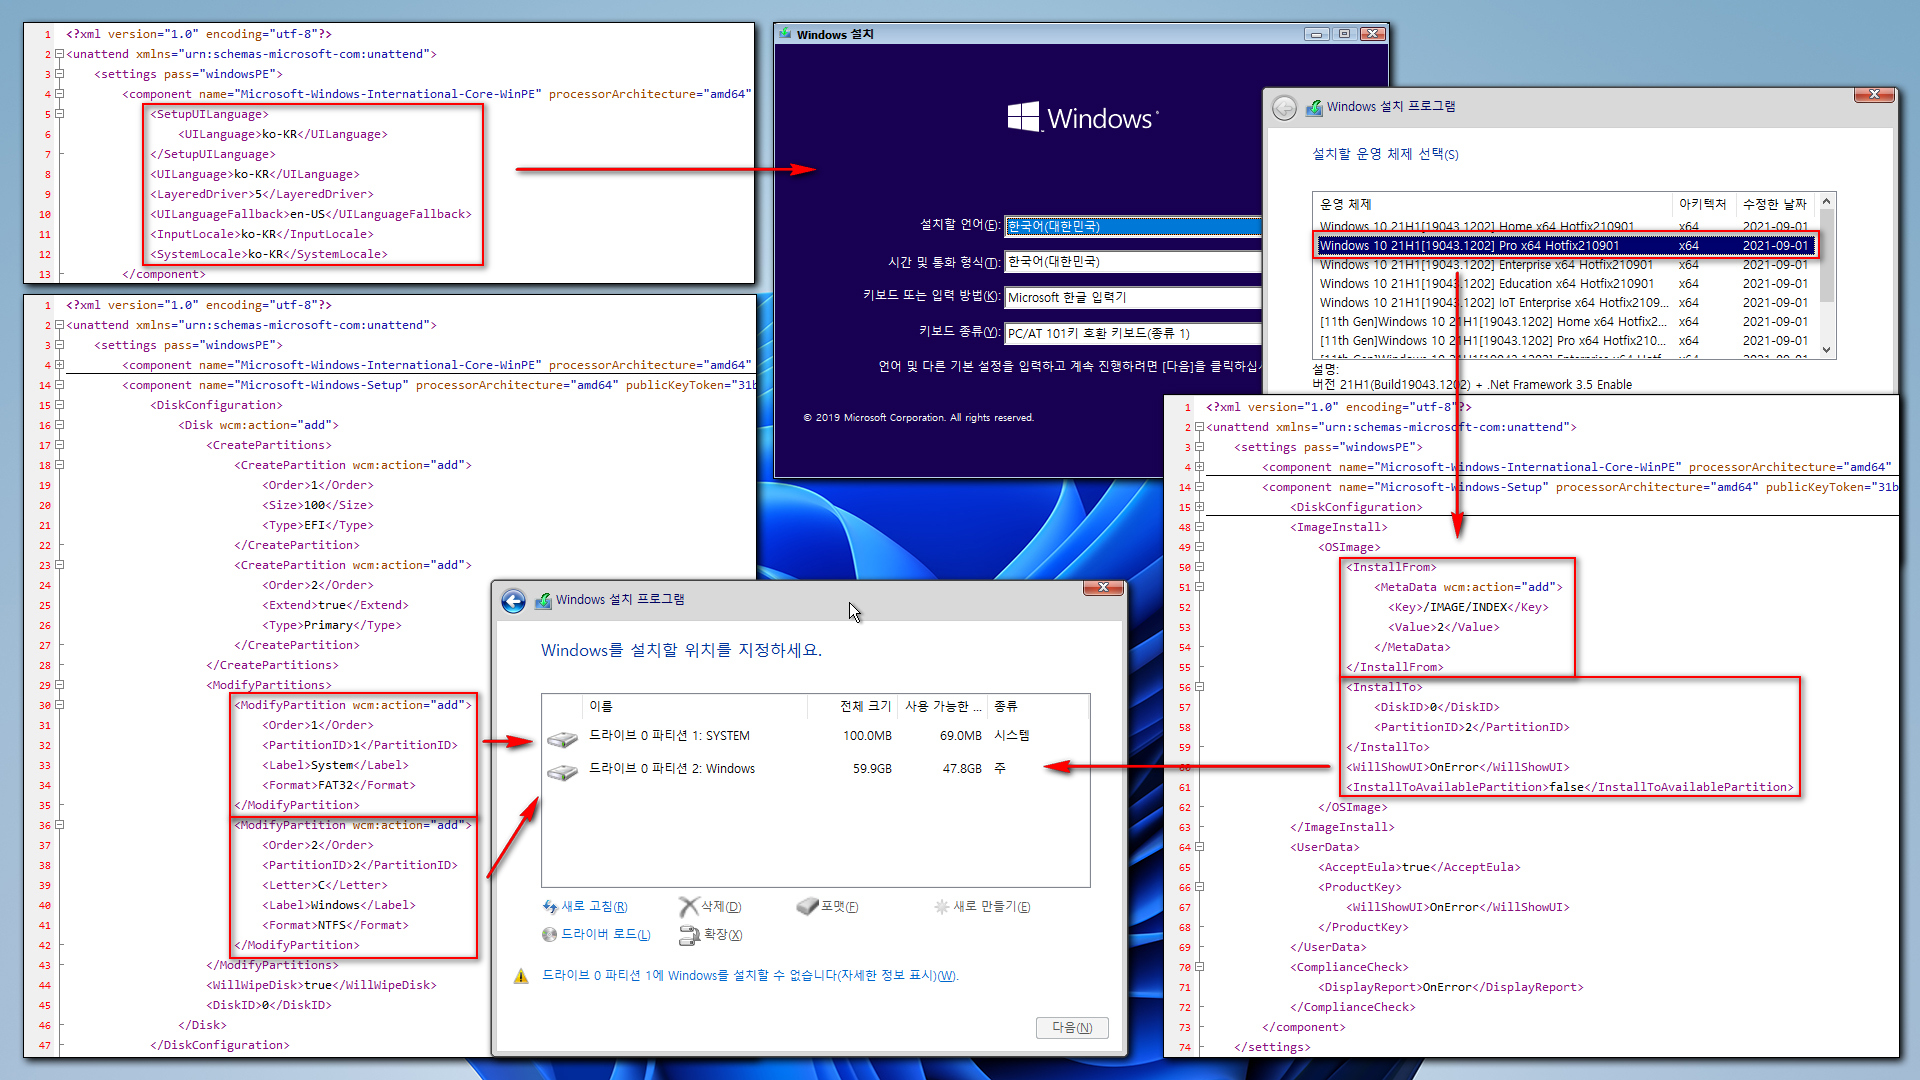The image size is (1920, 1080).
Task: Click 확장(X) extend partition option
Action: pos(710,935)
